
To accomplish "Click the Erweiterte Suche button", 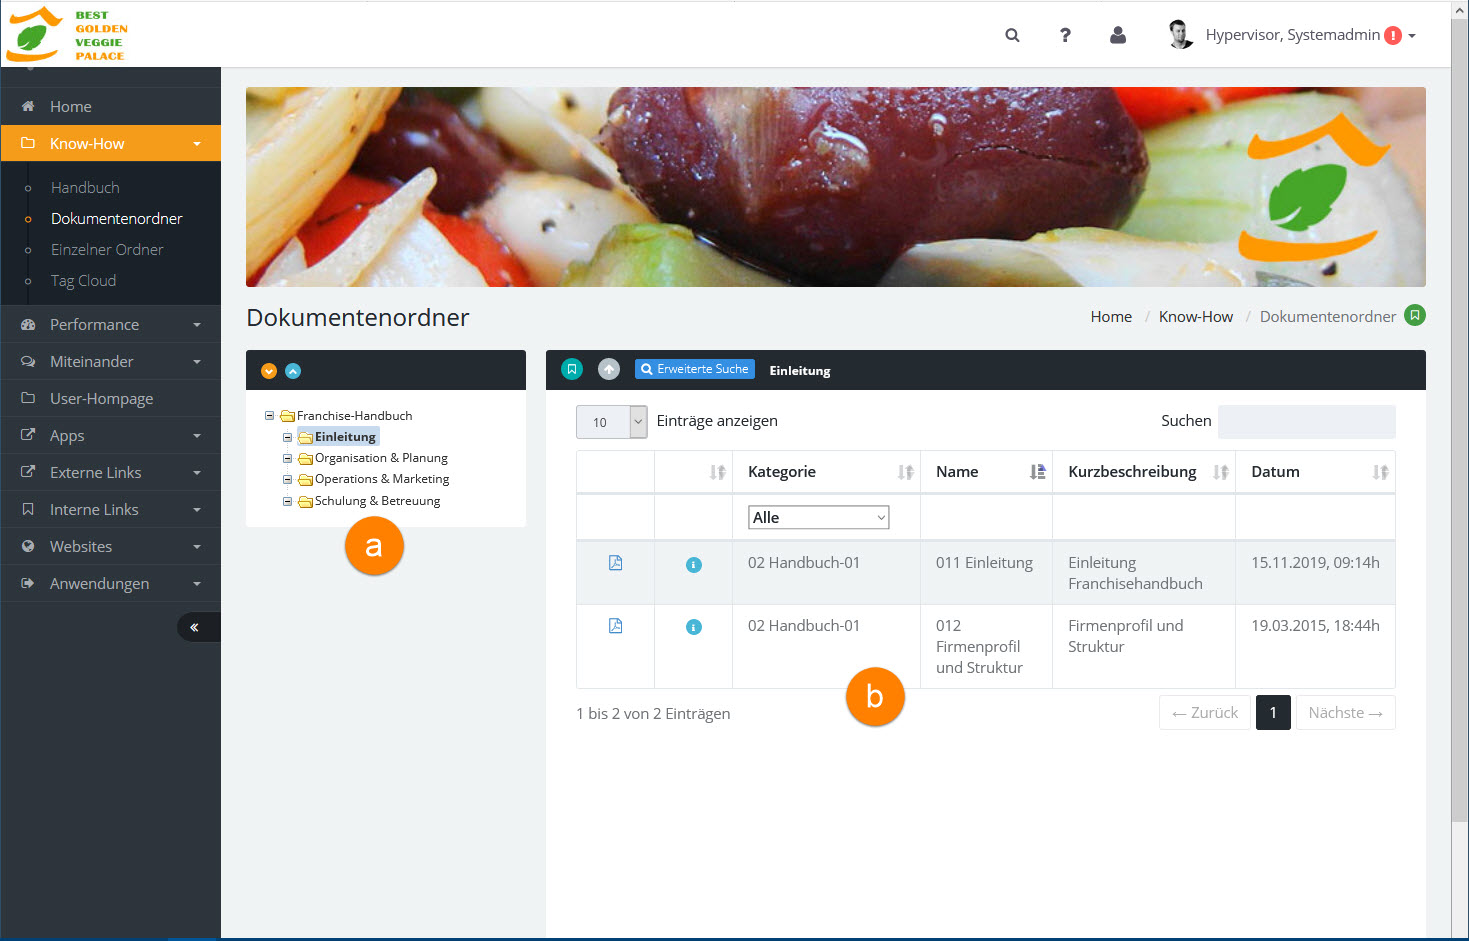I will (694, 369).
